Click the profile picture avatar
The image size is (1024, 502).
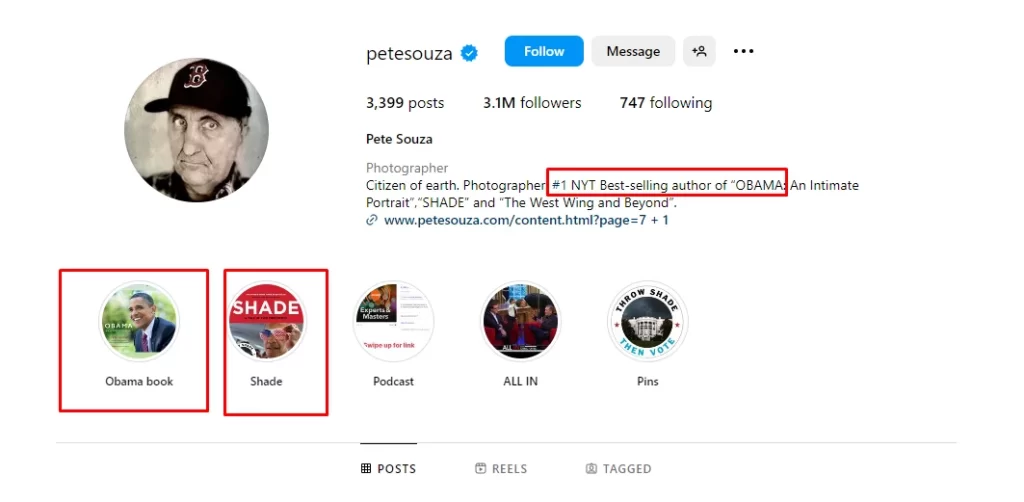tap(196, 130)
